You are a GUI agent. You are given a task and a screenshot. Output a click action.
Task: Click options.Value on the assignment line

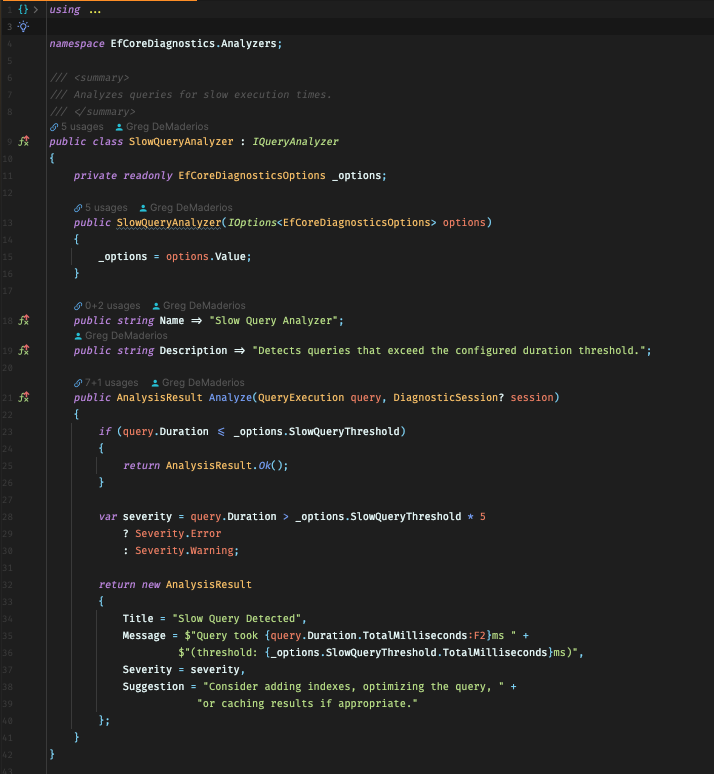pos(206,257)
